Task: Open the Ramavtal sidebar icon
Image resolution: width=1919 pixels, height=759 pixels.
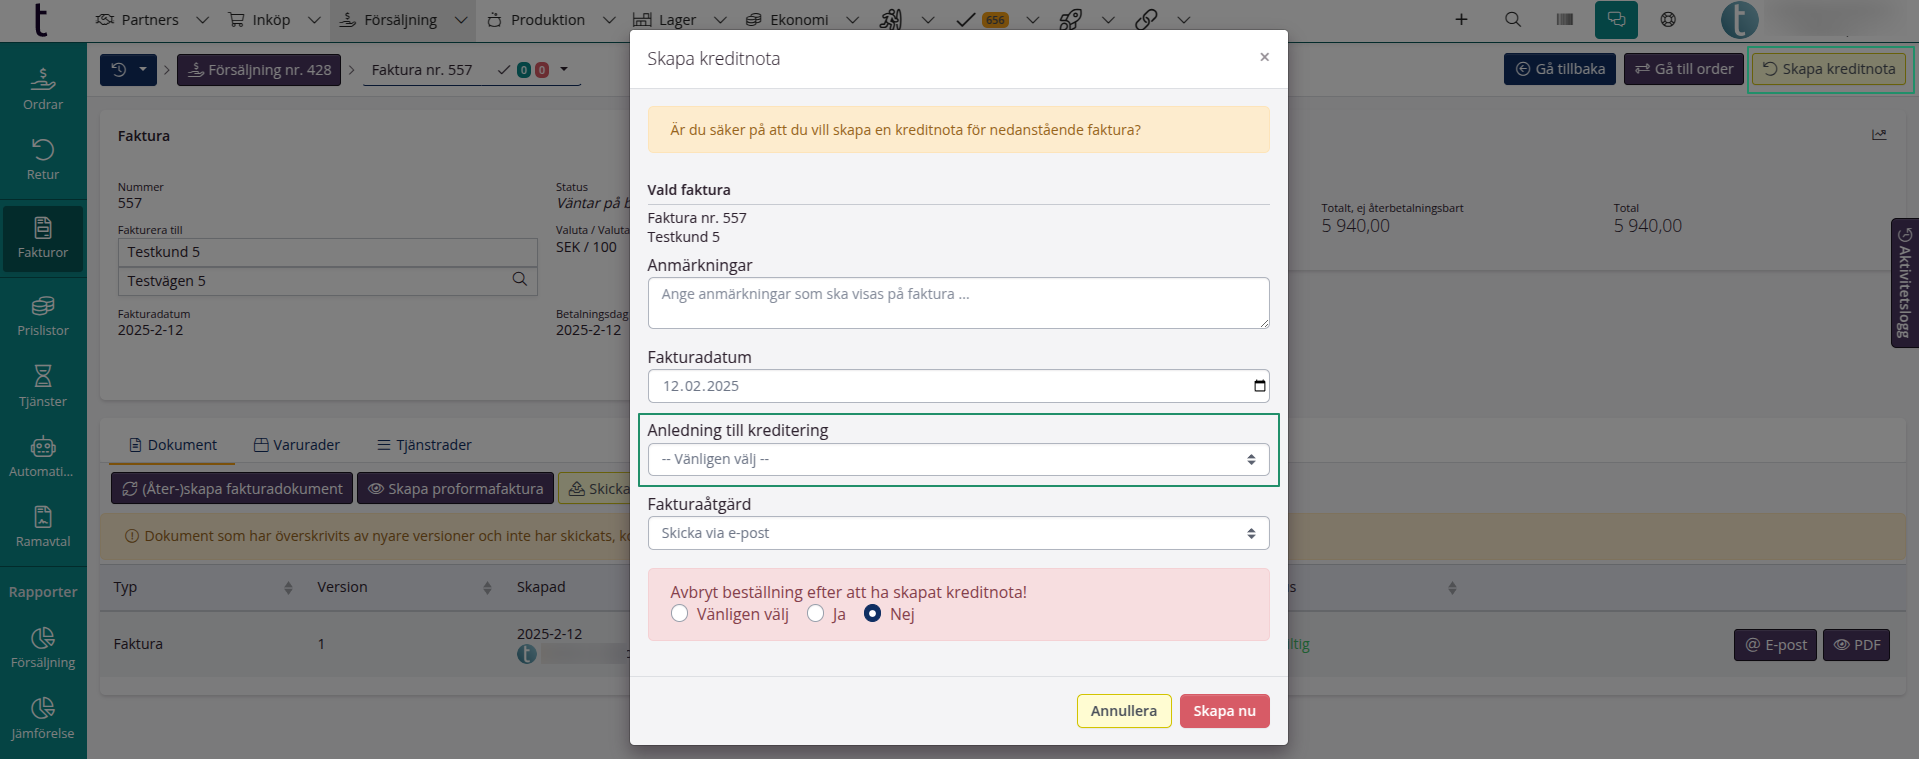Action: 43,526
